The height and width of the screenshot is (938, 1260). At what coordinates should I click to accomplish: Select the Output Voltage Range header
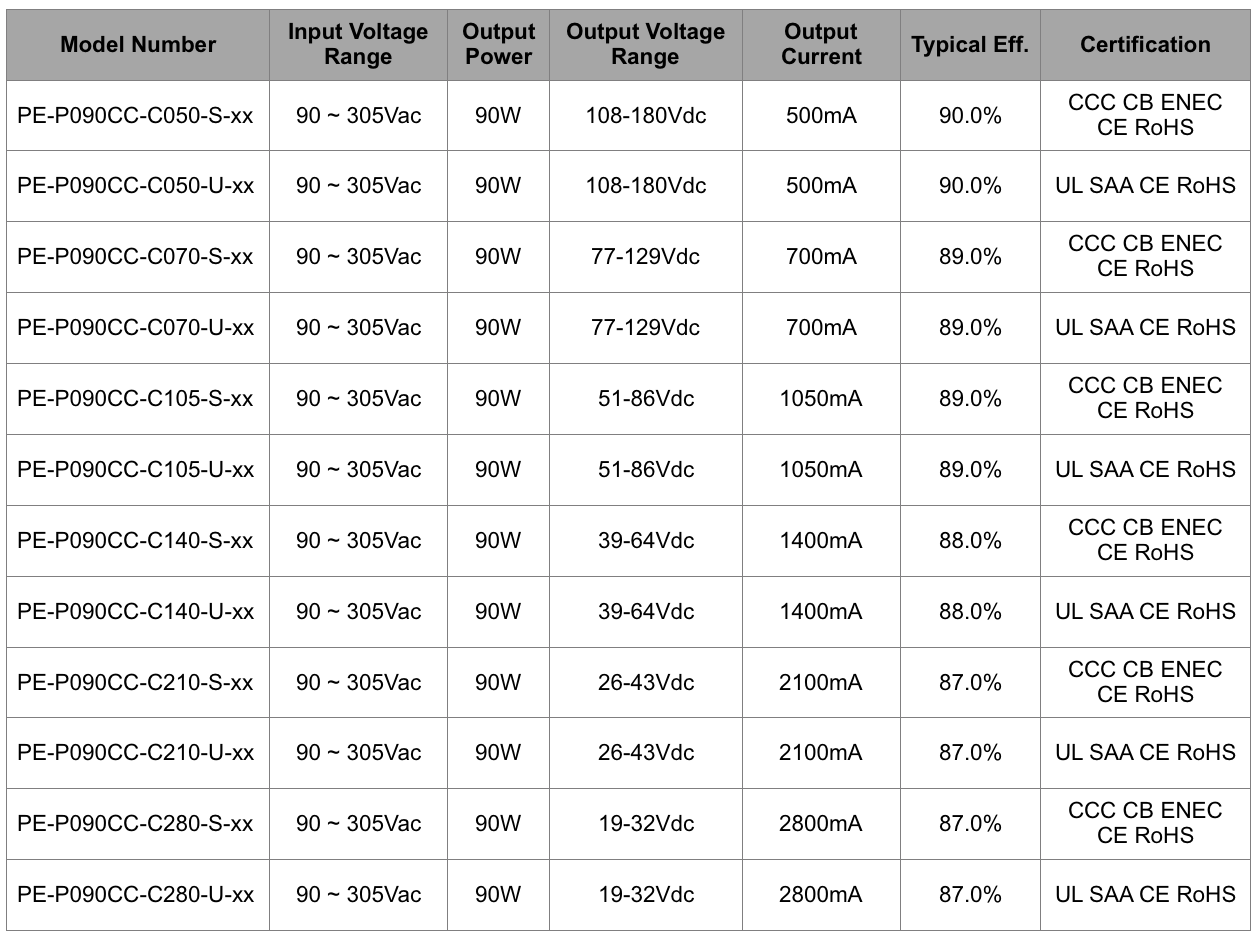[645, 45]
